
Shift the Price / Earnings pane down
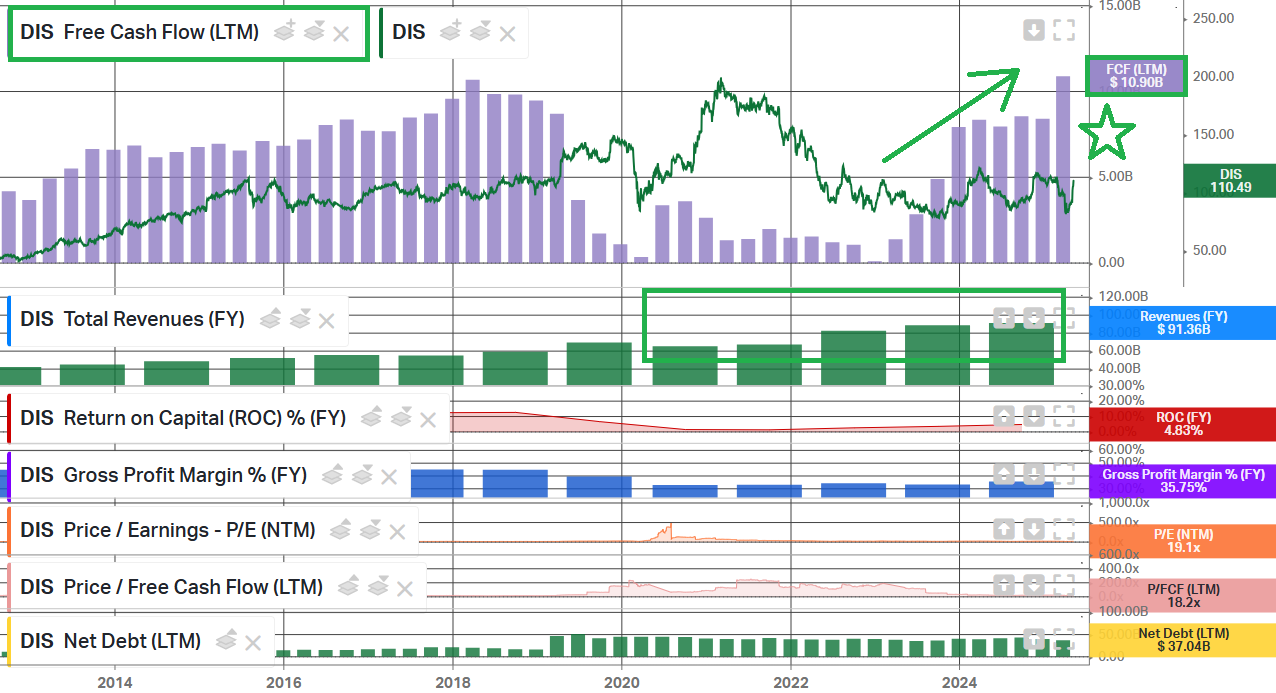pos(1034,528)
